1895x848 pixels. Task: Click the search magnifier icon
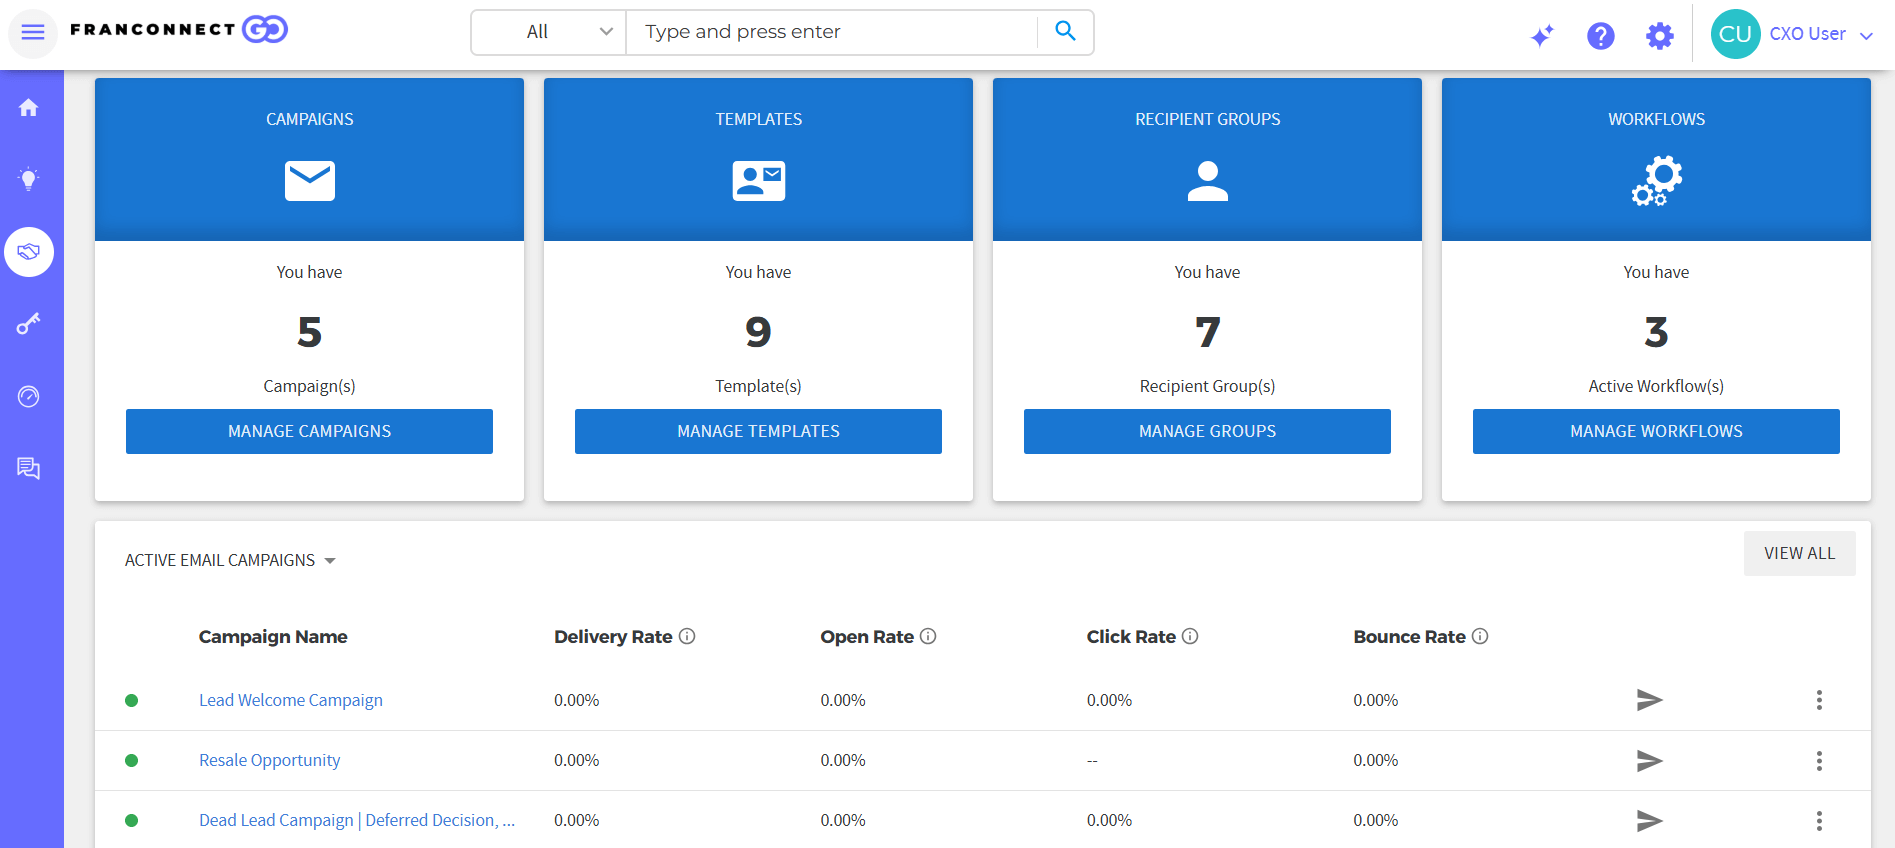1066,31
